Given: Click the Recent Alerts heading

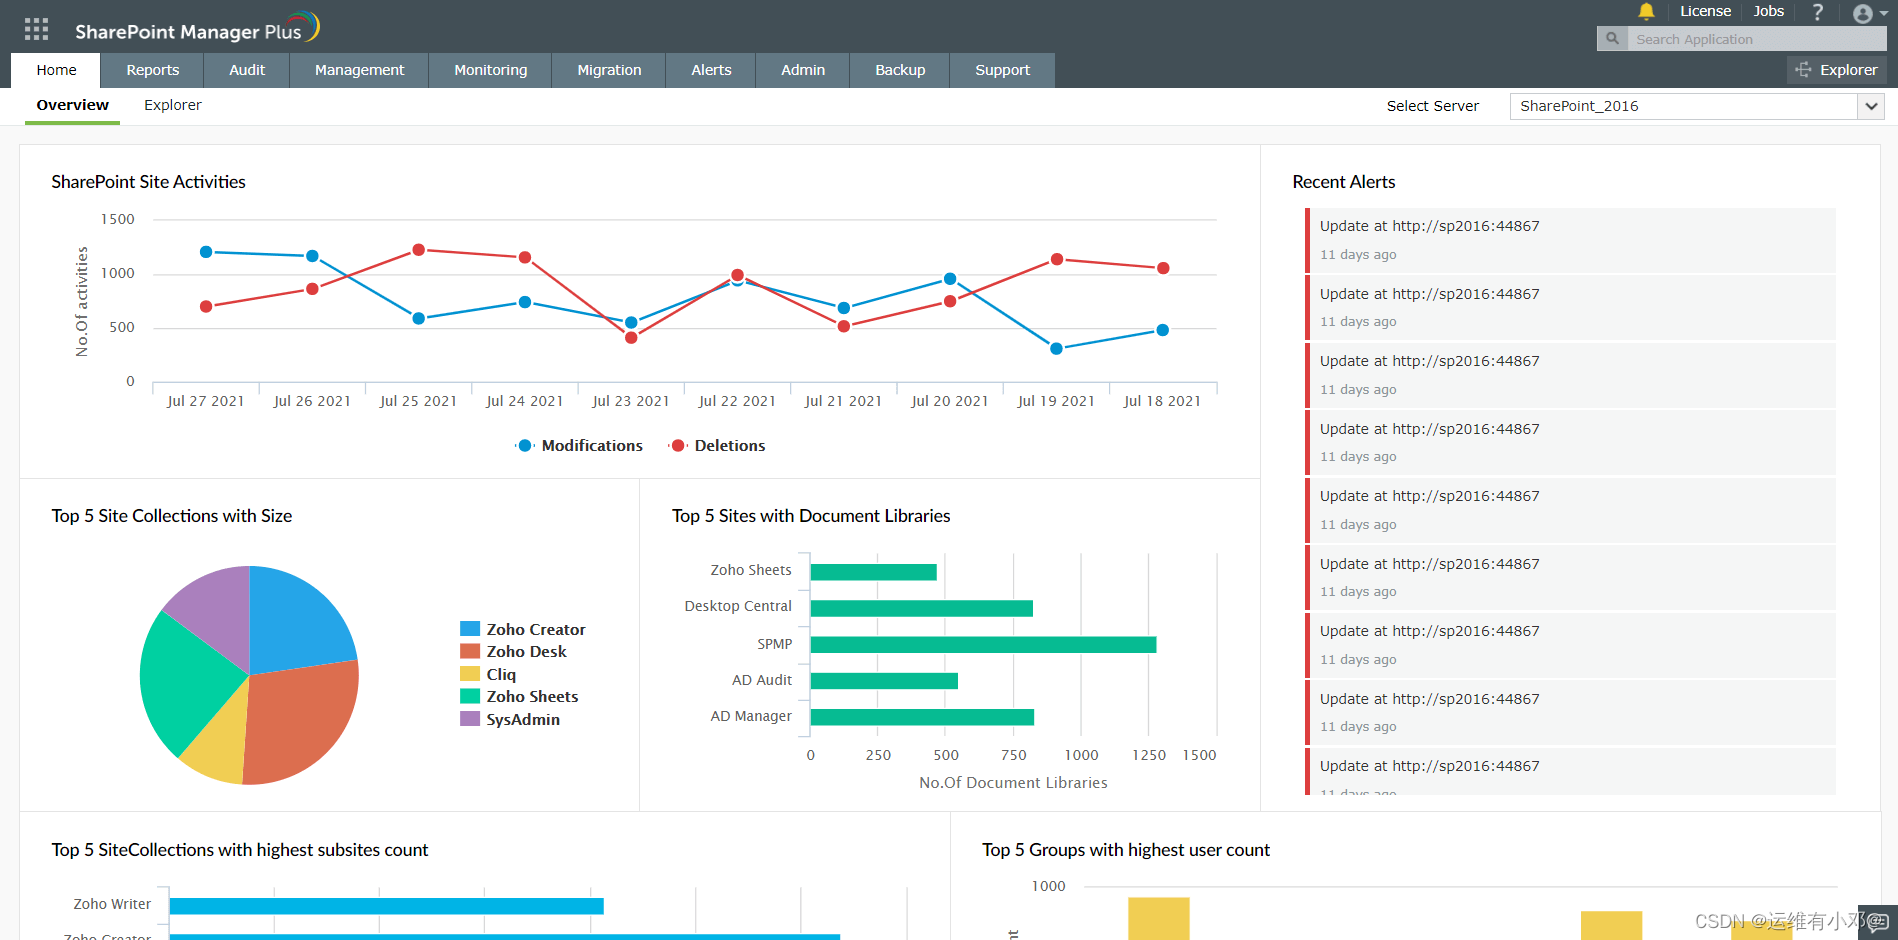Looking at the screenshot, I should pyautogui.click(x=1343, y=182).
